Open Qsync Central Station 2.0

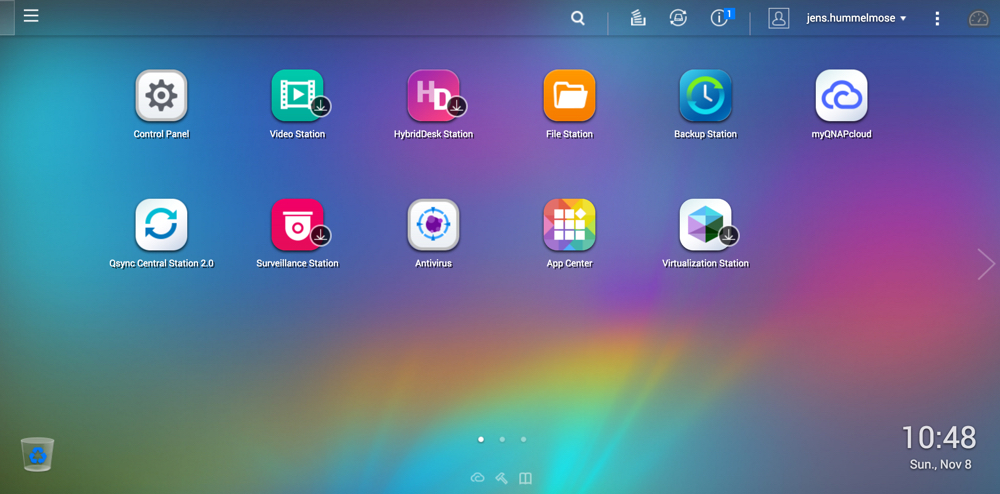(161, 225)
